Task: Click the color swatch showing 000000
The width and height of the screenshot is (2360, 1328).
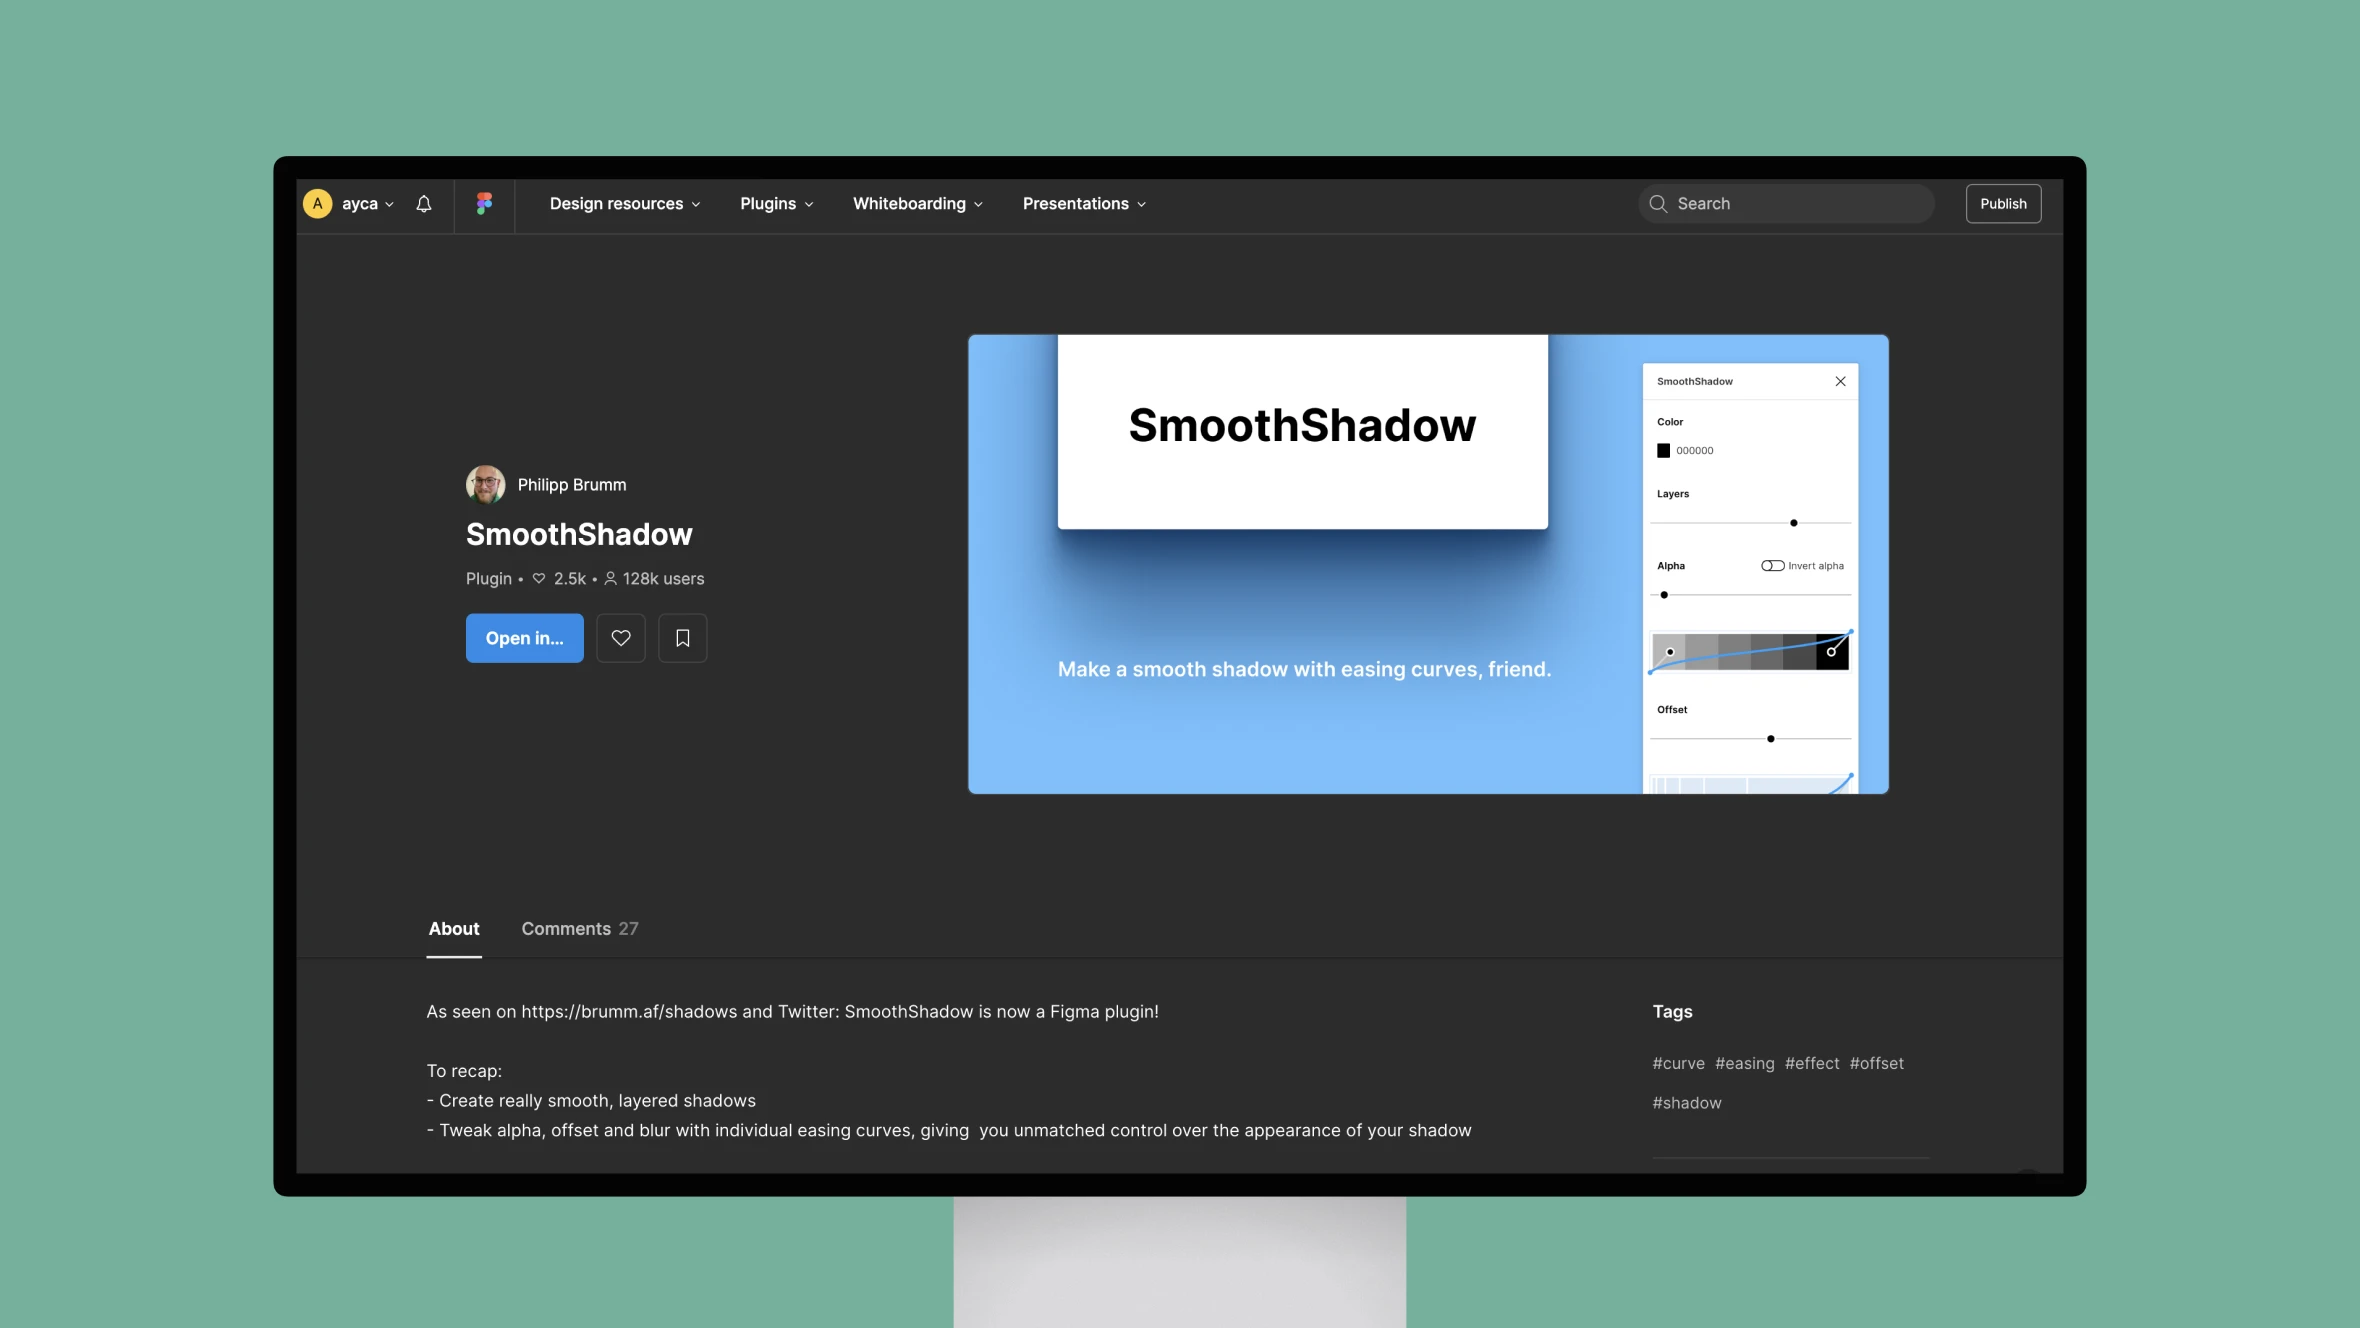Action: (1663, 451)
